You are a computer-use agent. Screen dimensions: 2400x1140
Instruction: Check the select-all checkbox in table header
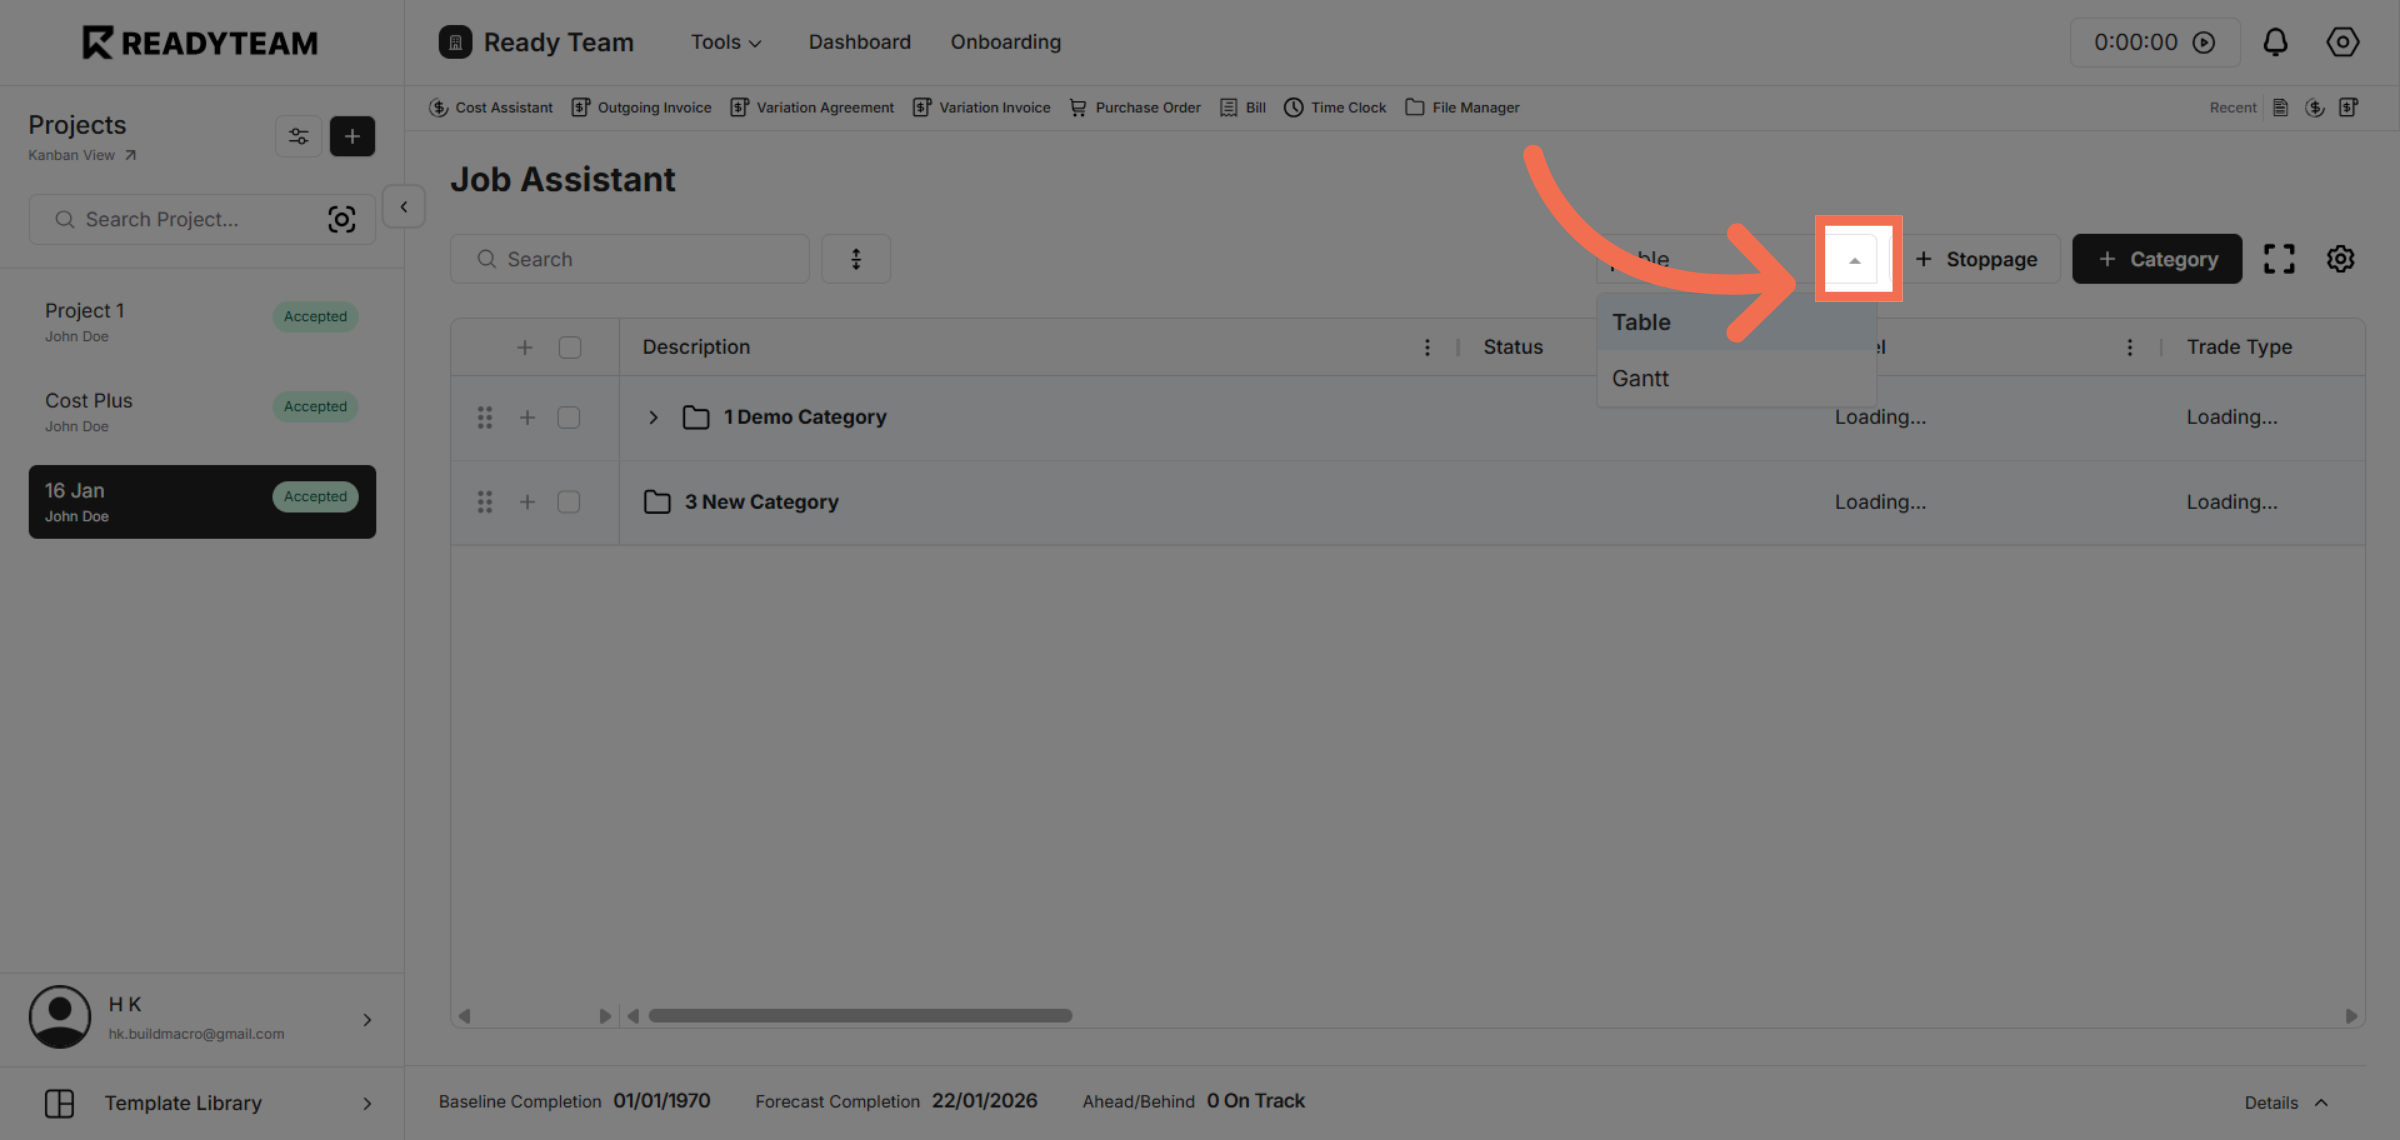570,346
